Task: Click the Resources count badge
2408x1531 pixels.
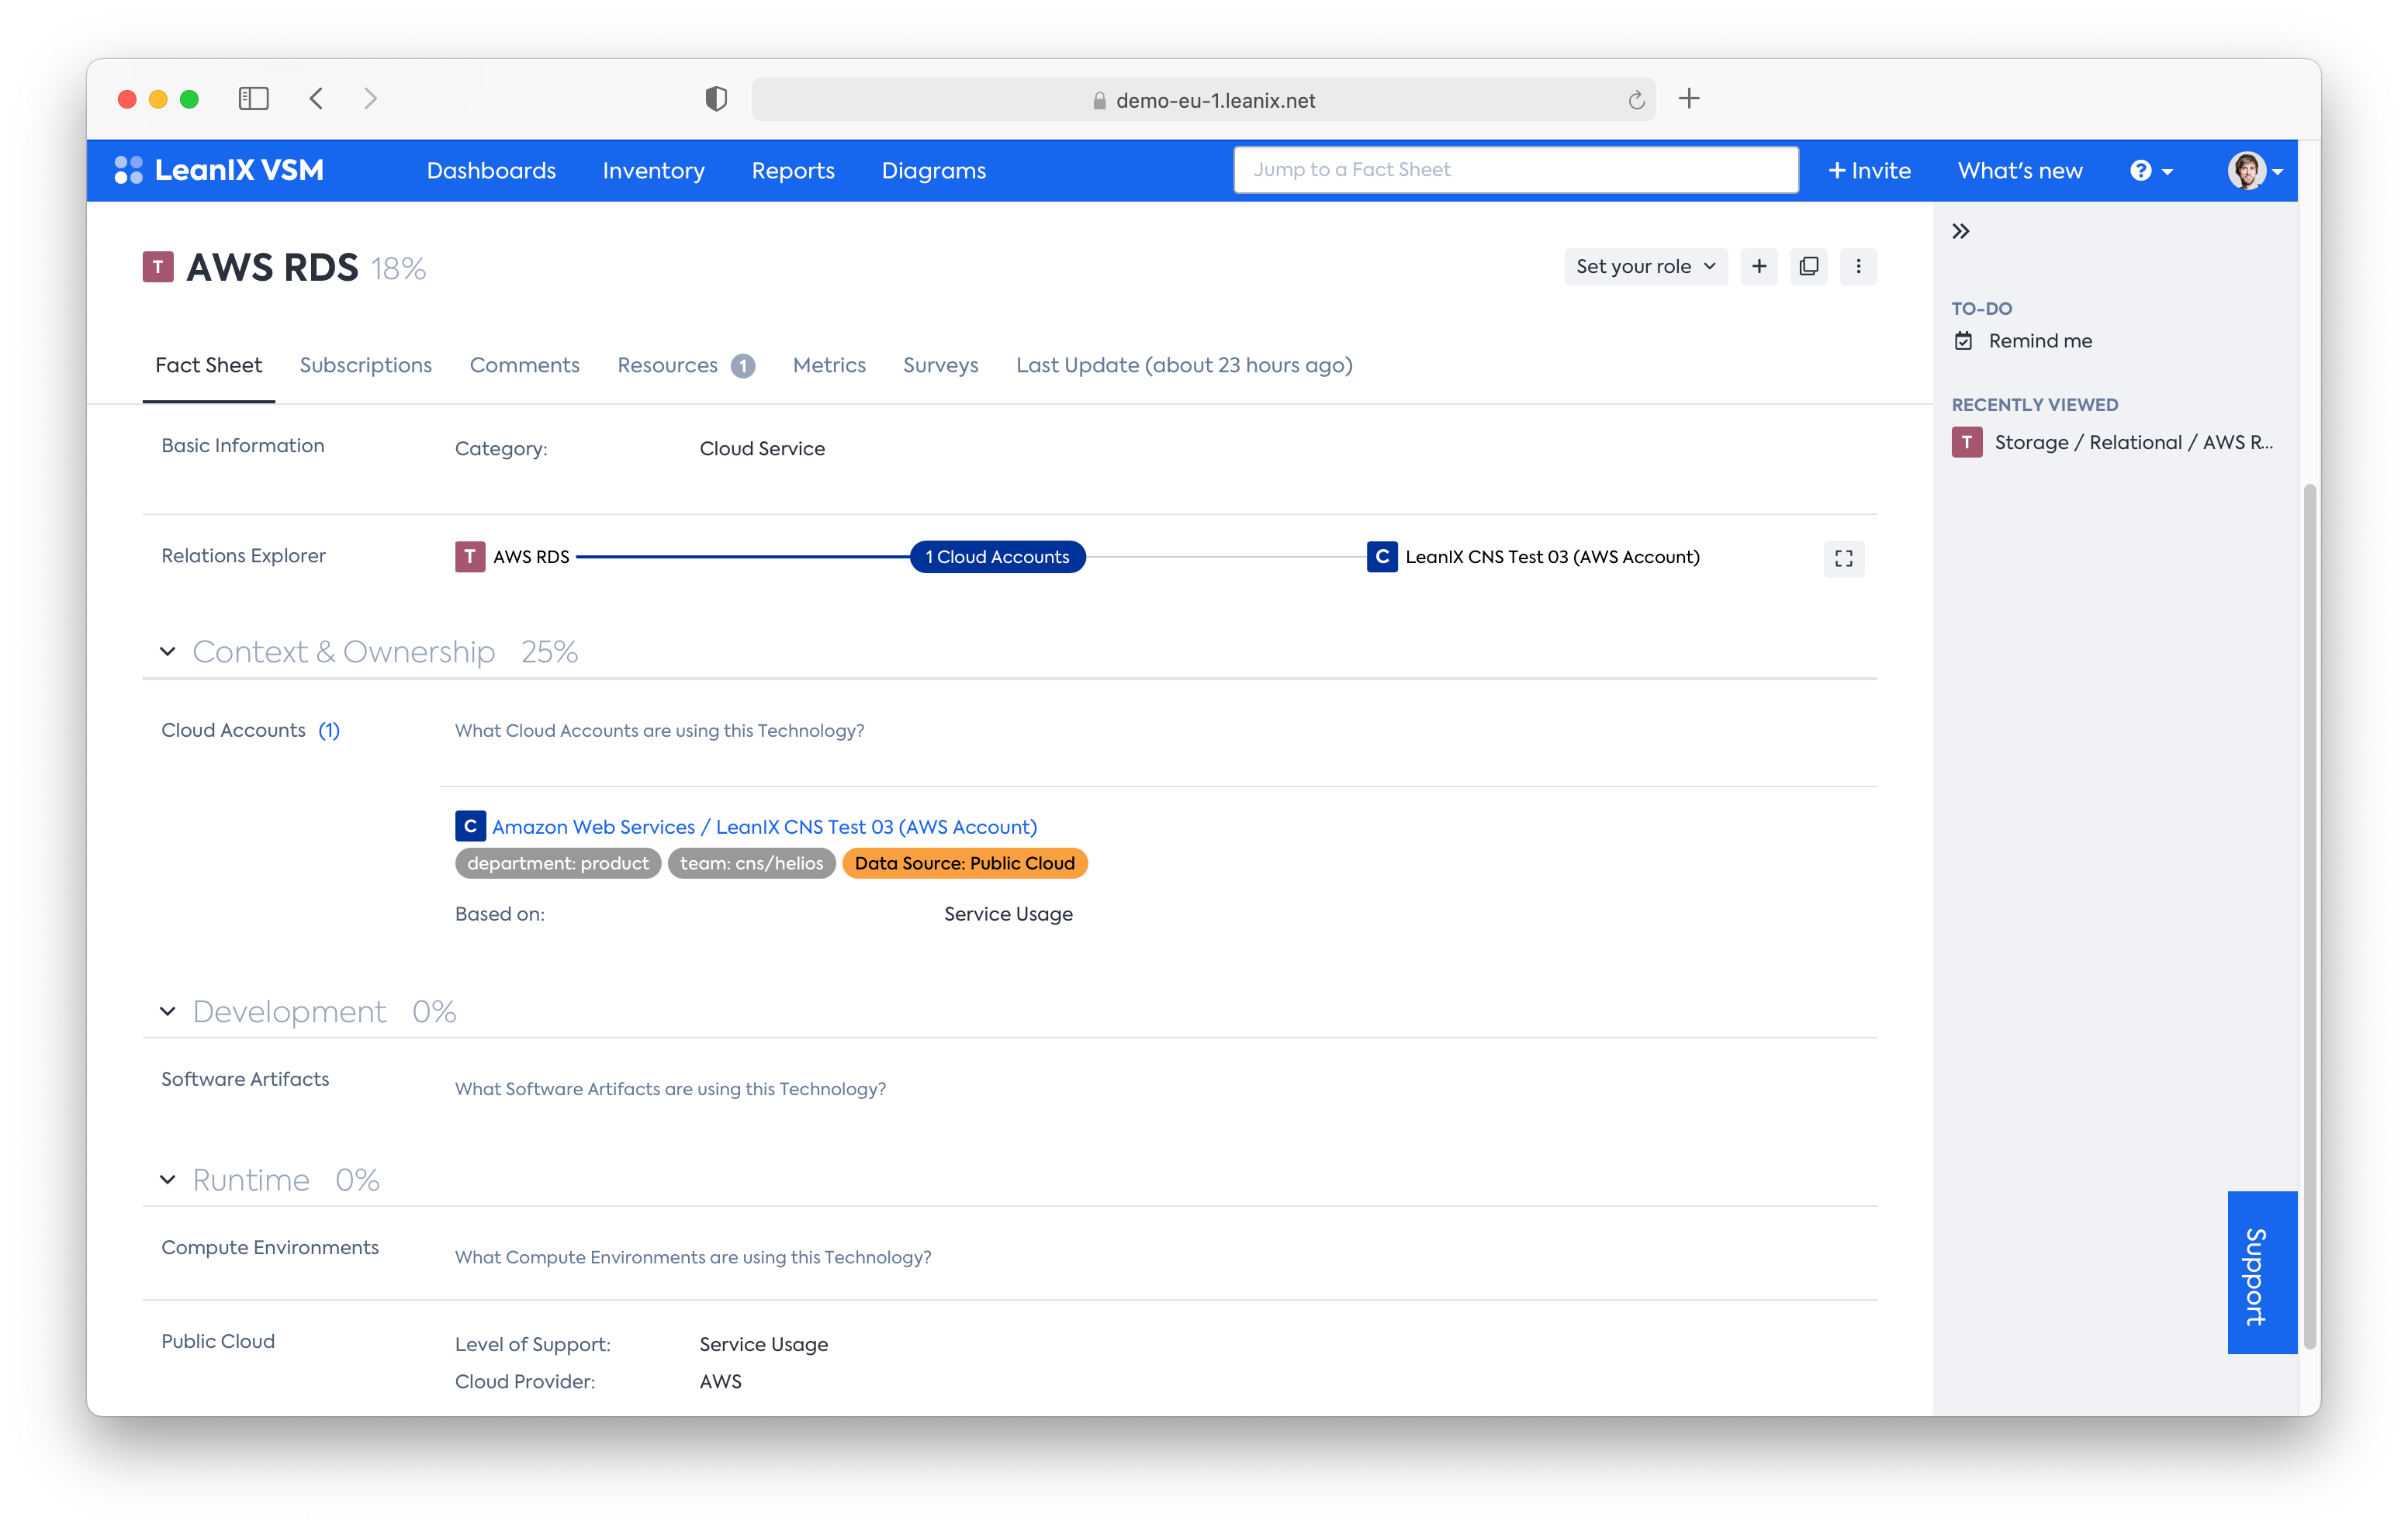Action: [743, 366]
